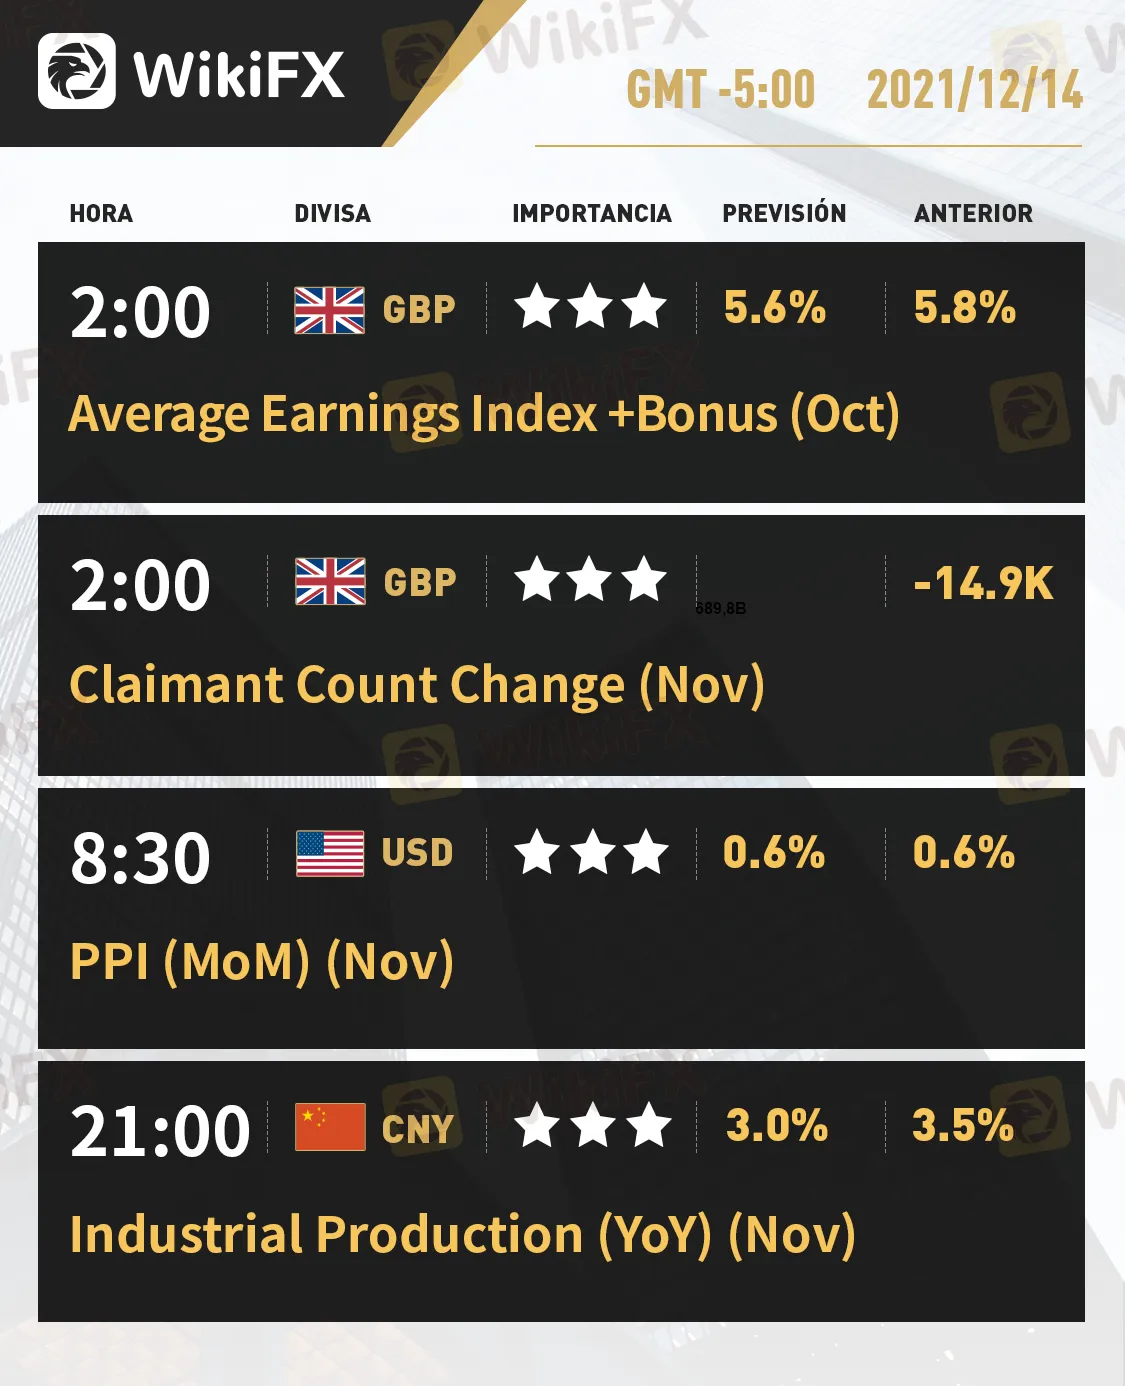Viewport: 1125px width, 1386px height.
Task: Open the Average Earnings Index +Bonus (Oct) event
Action: coord(484,414)
